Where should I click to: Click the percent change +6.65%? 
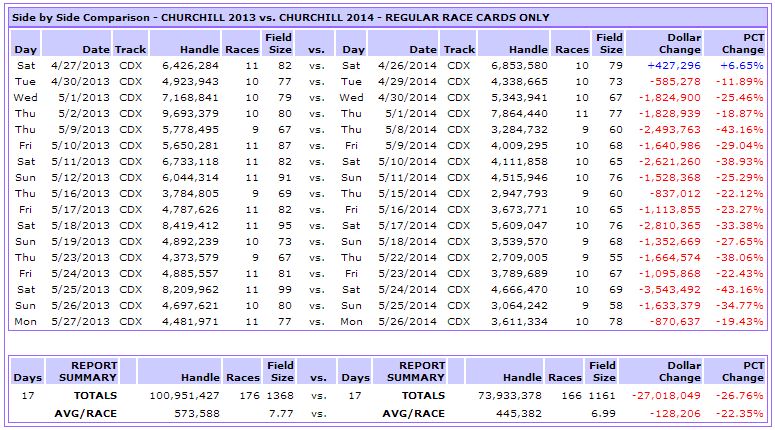coord(742,66)
